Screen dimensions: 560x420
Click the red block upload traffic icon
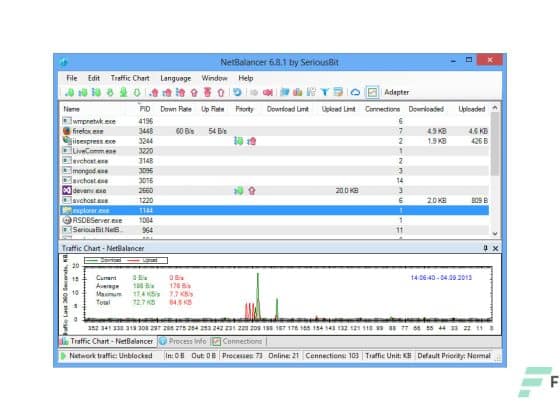pyautogui.click(x=194, y=92)
